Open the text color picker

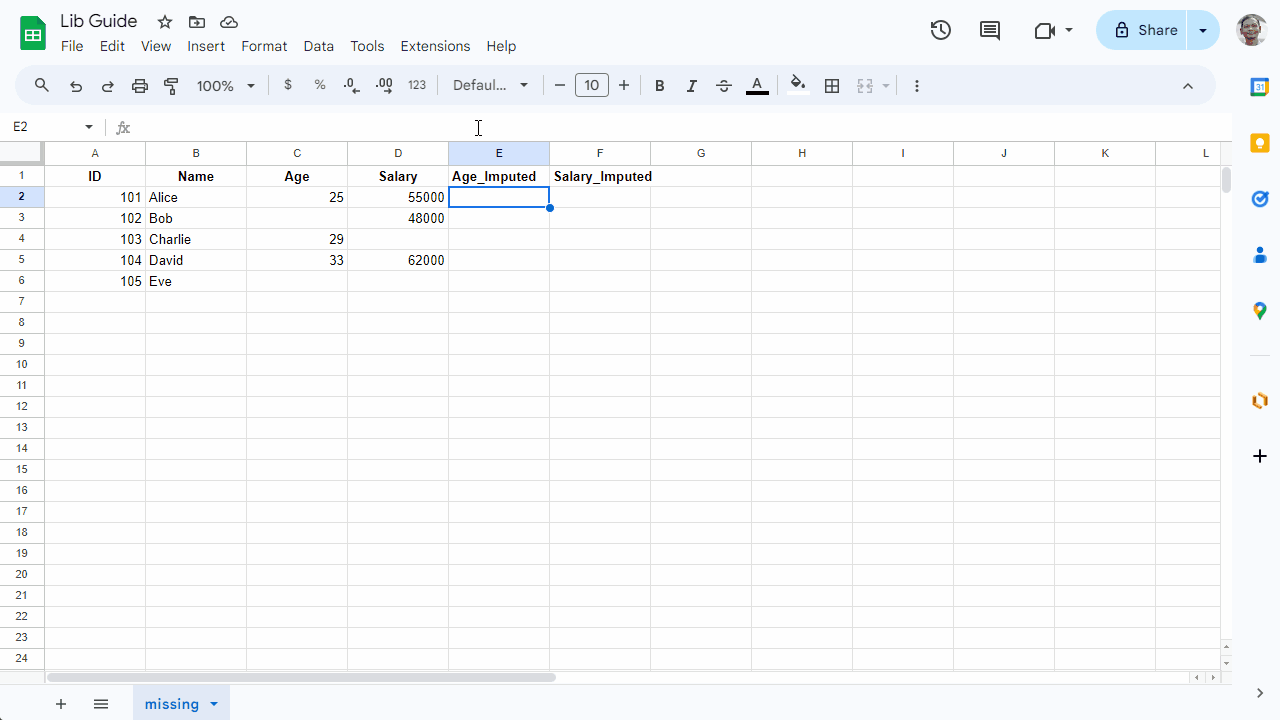point(758,86)
